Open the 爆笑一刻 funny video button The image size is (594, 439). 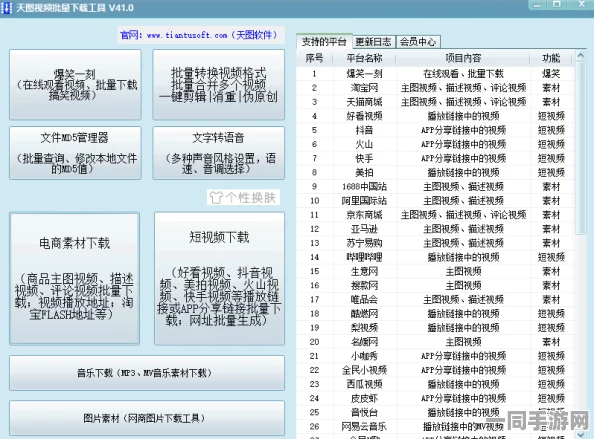click(75, 84)
